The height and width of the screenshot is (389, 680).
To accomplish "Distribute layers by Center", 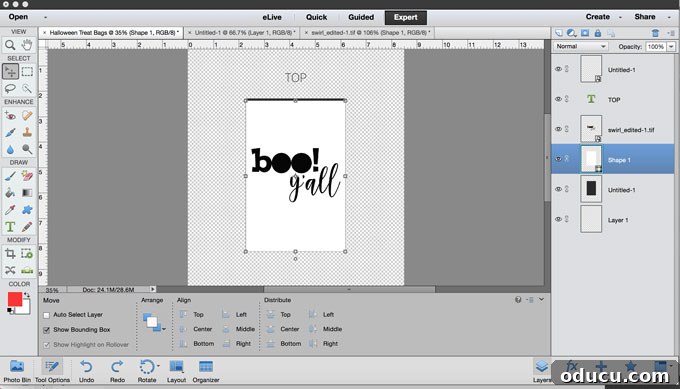I will pos(283,329).
